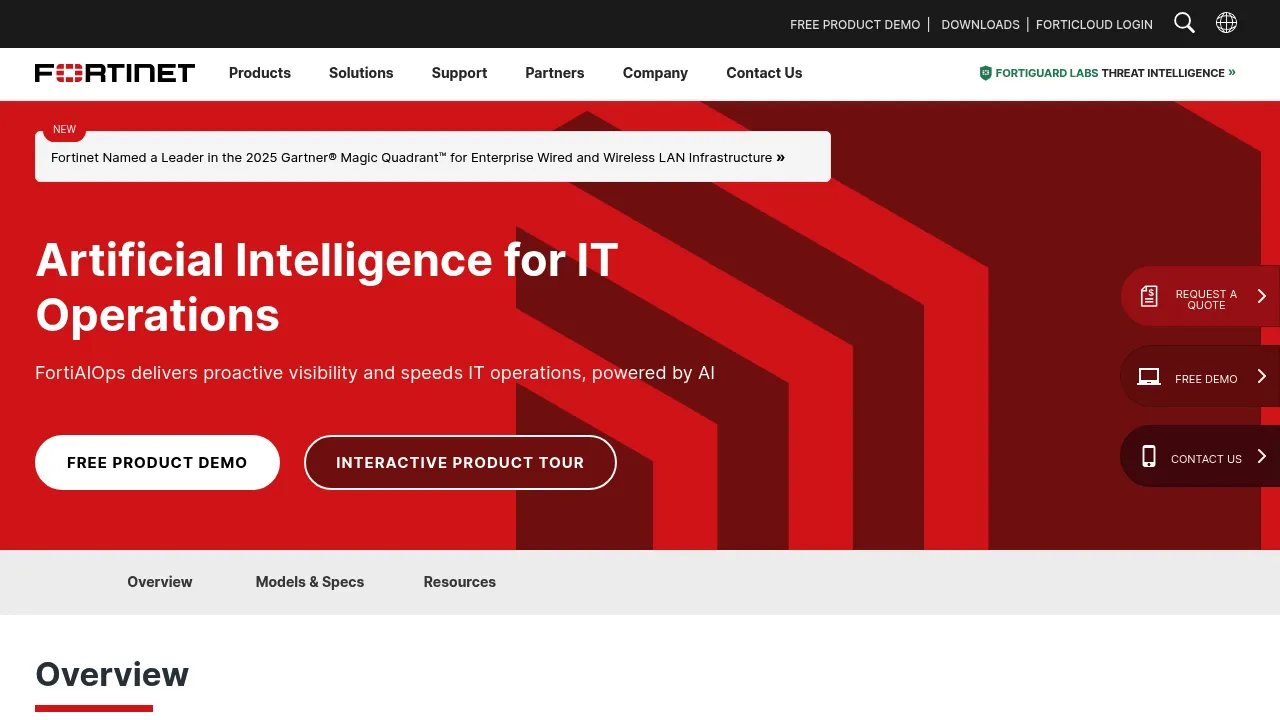This screenshot has width=1280, height=720.
Task: Switch to the Overview section tab
Action: pyautogui.click(x=160, y=582)
